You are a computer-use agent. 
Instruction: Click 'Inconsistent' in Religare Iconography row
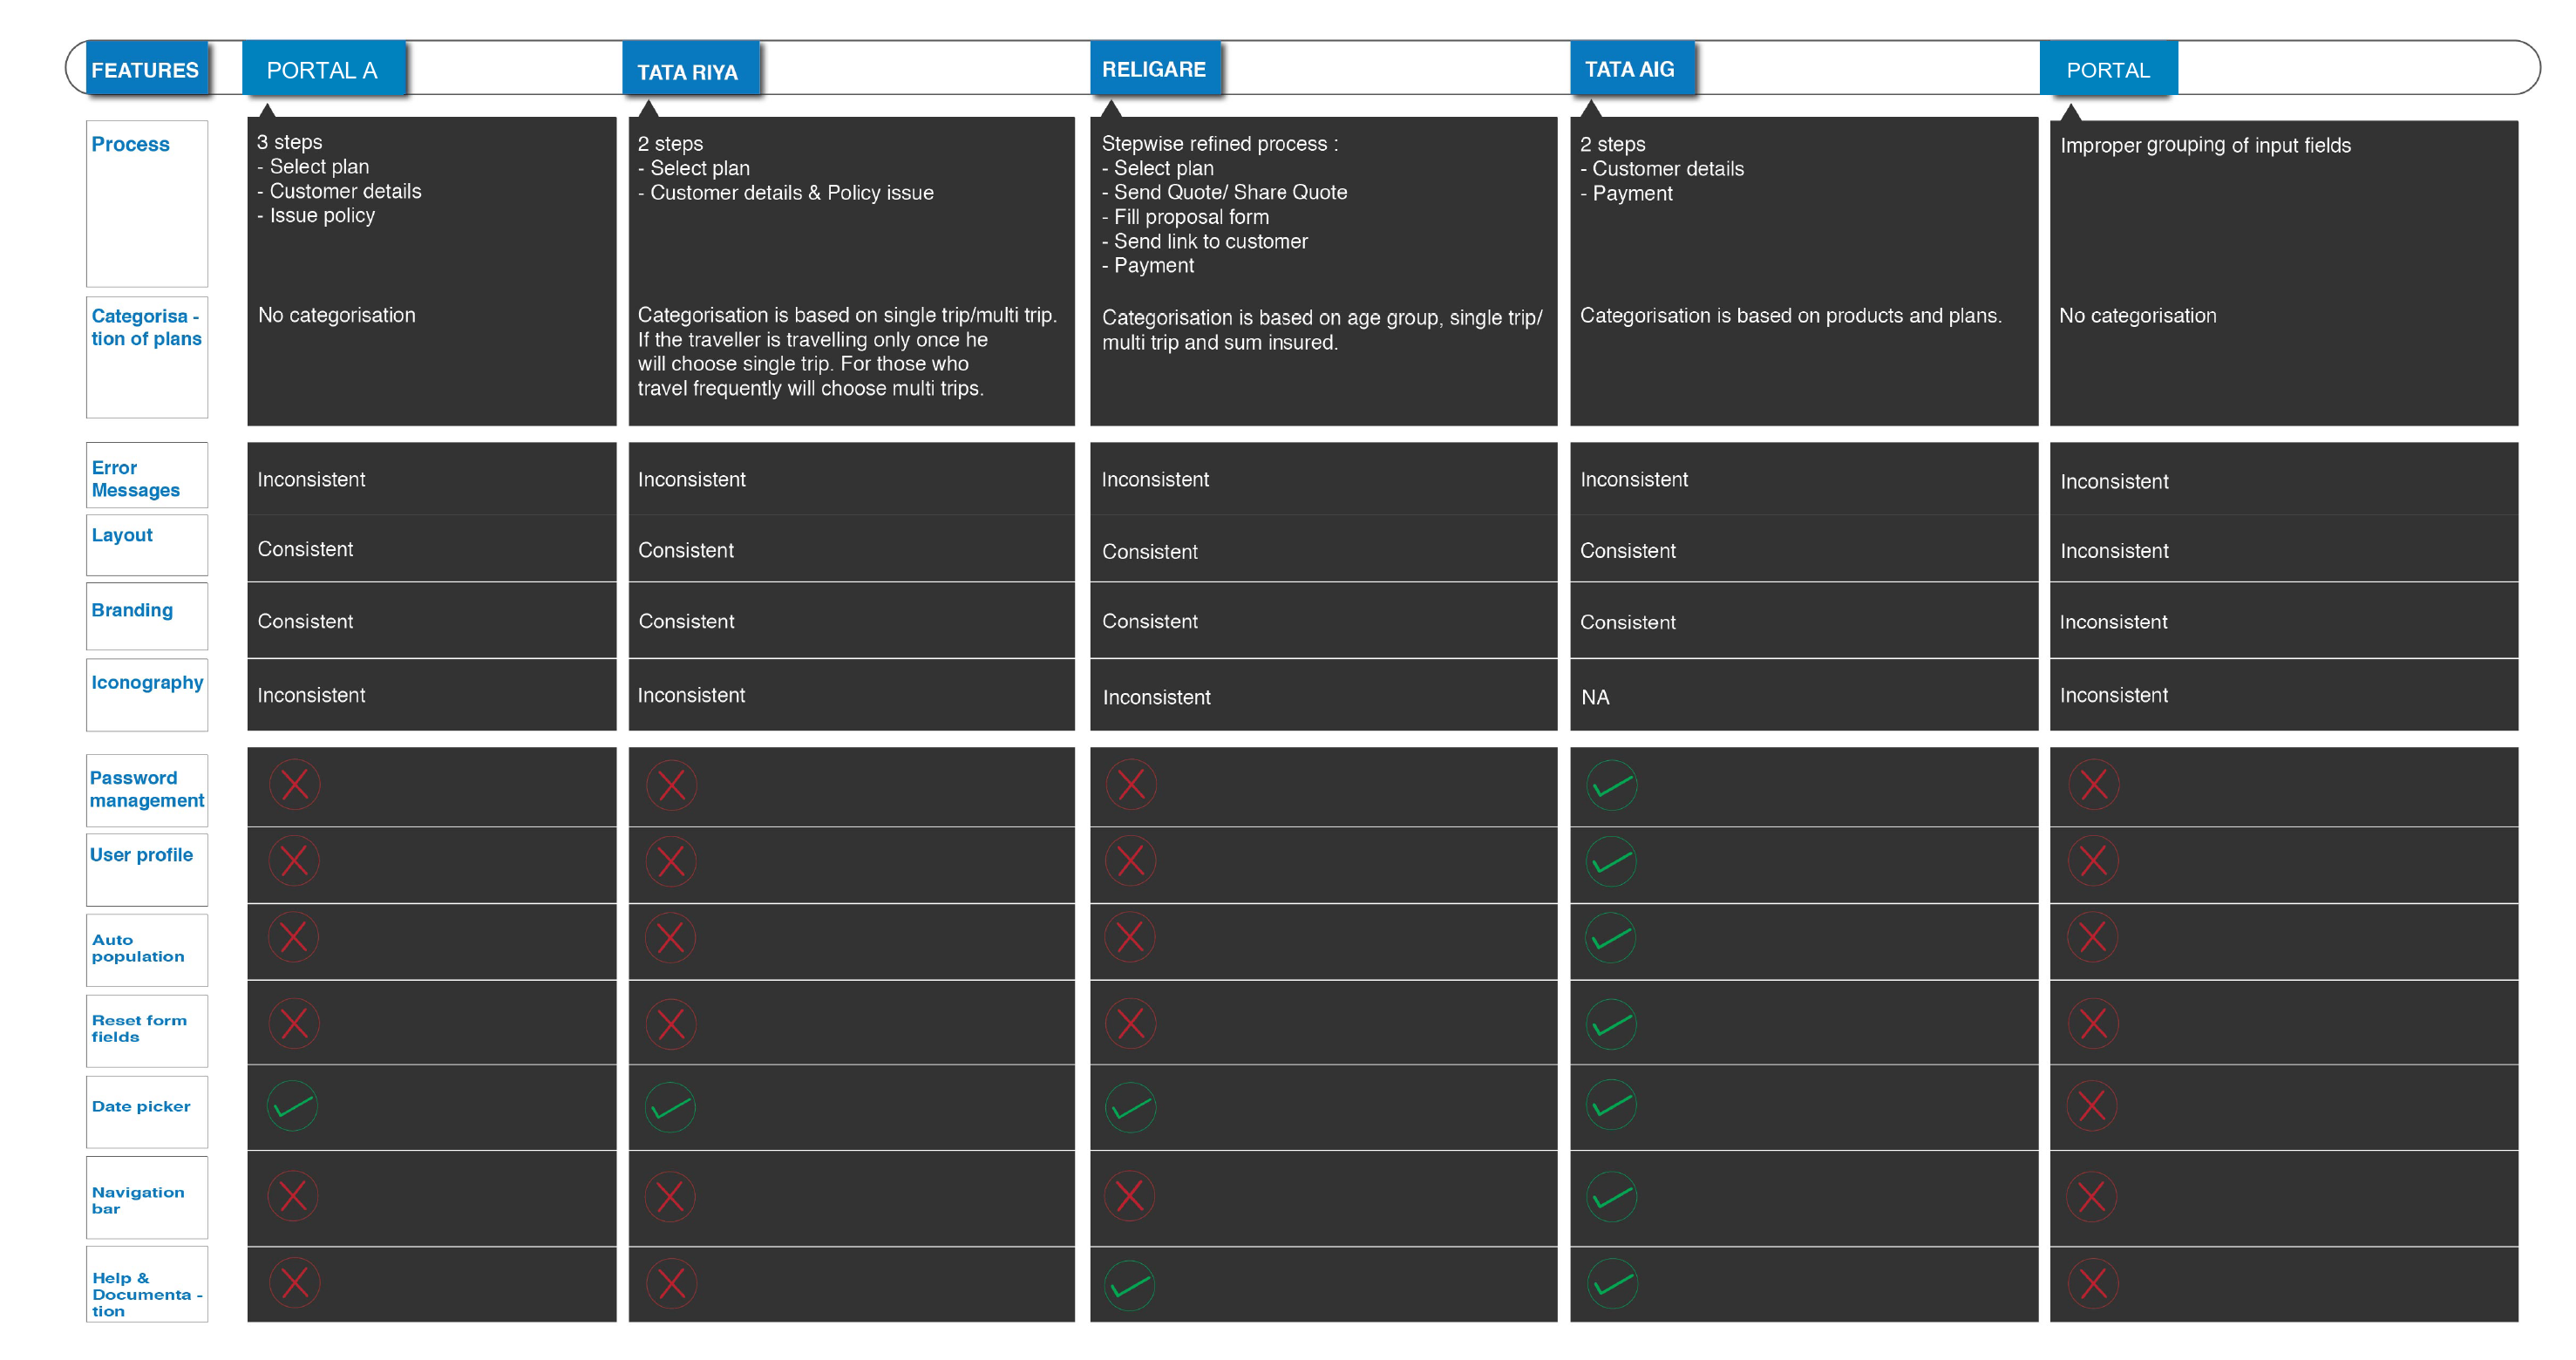(1156, 697)
